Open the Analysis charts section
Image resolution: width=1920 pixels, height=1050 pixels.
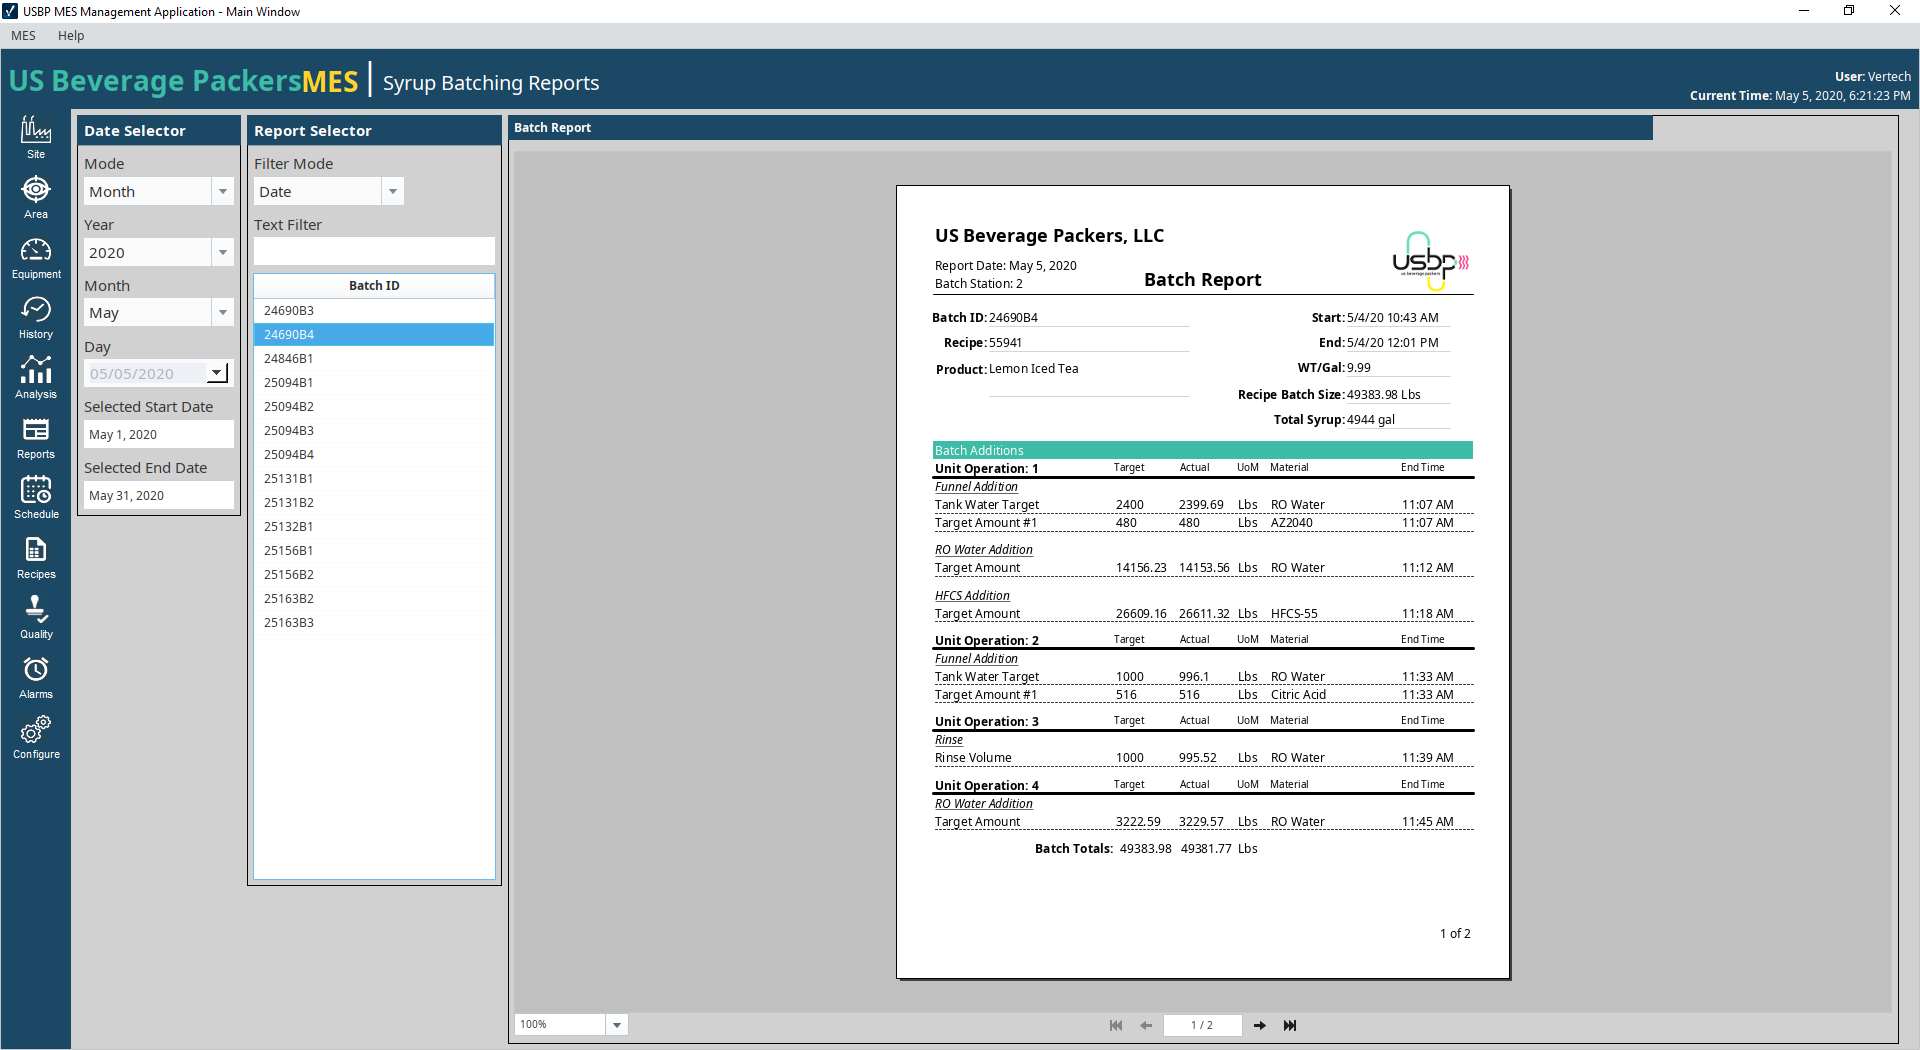36,378
